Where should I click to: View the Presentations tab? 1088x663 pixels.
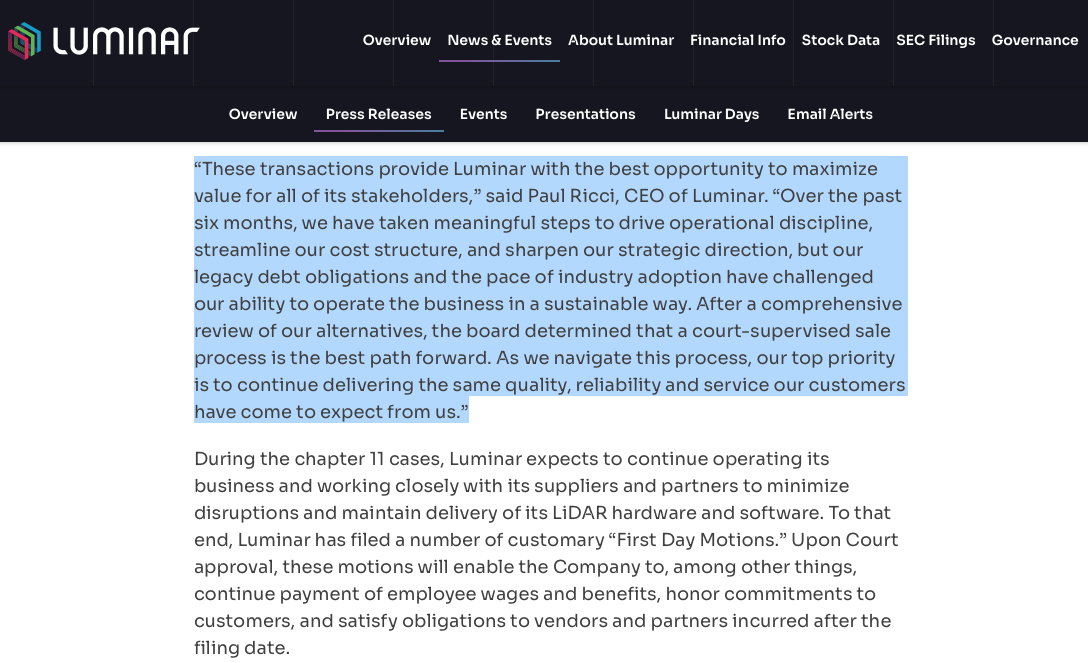point(585,114)
